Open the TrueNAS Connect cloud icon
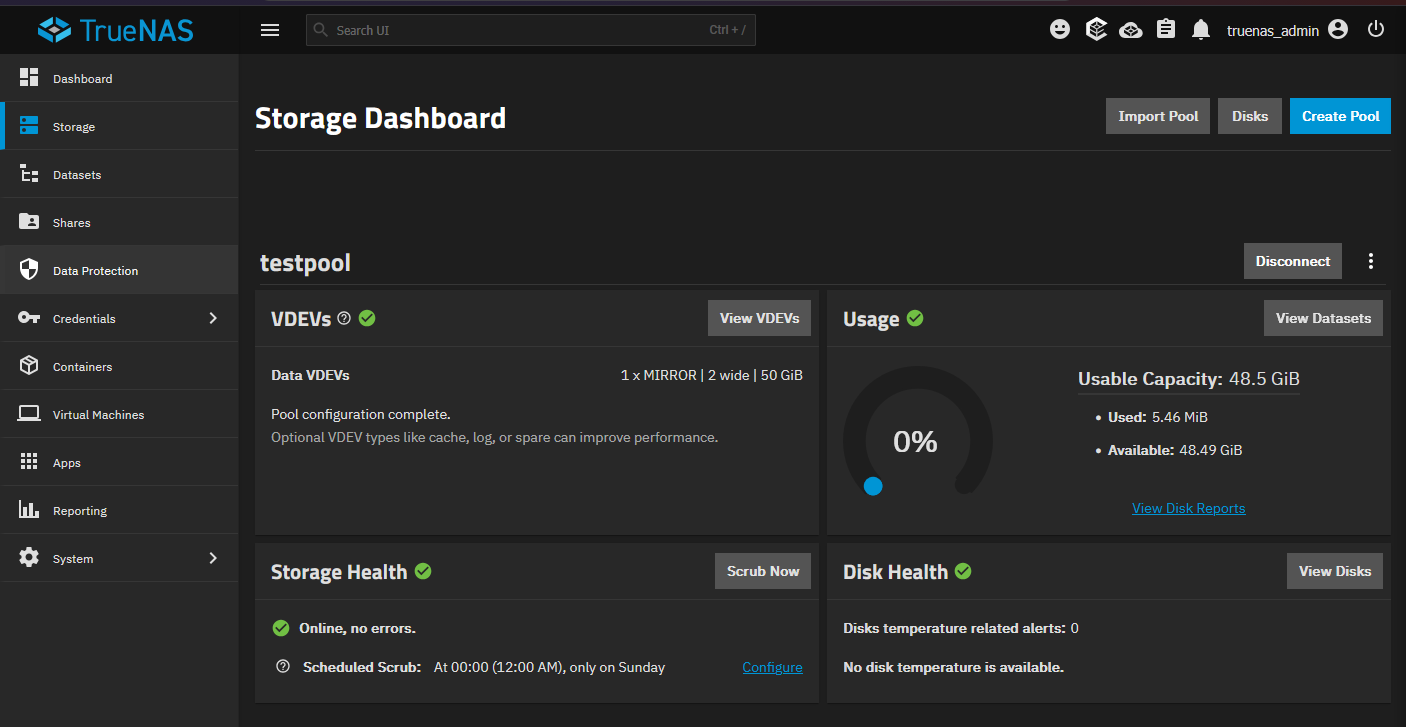The width and height of the screenshot is (1406, 727). (x=1131, y=30)
